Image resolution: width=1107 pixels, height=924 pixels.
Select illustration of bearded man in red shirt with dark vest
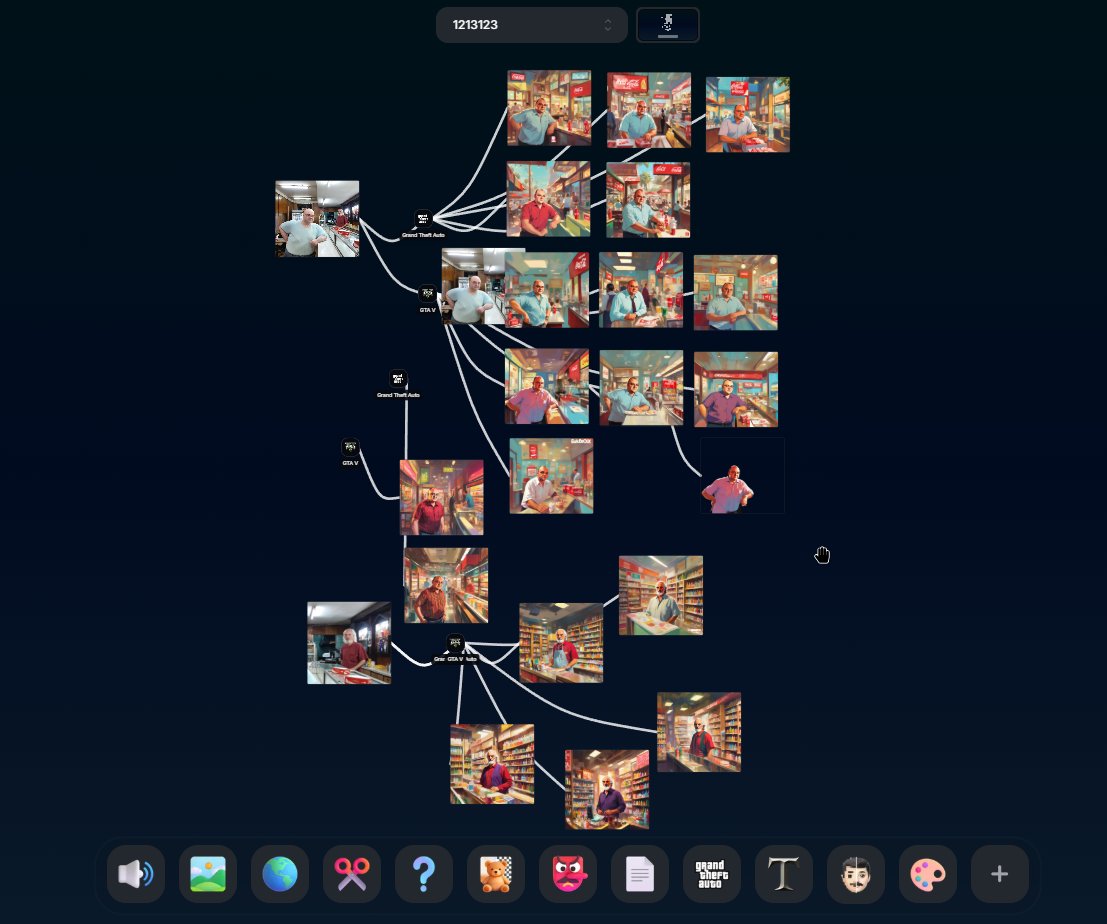click(699, 732)
